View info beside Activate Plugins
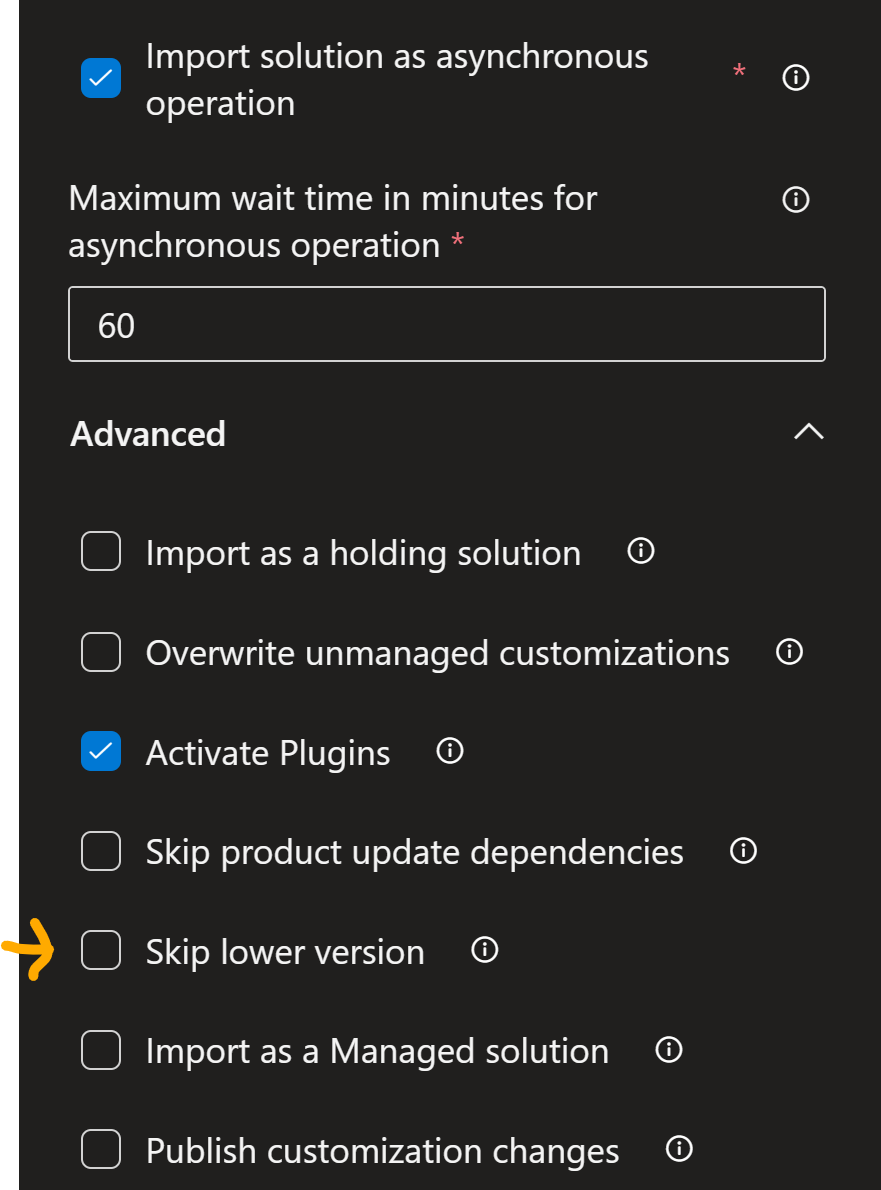The height and width of the screenshot is (1190, 881). [x=449, y=751]
